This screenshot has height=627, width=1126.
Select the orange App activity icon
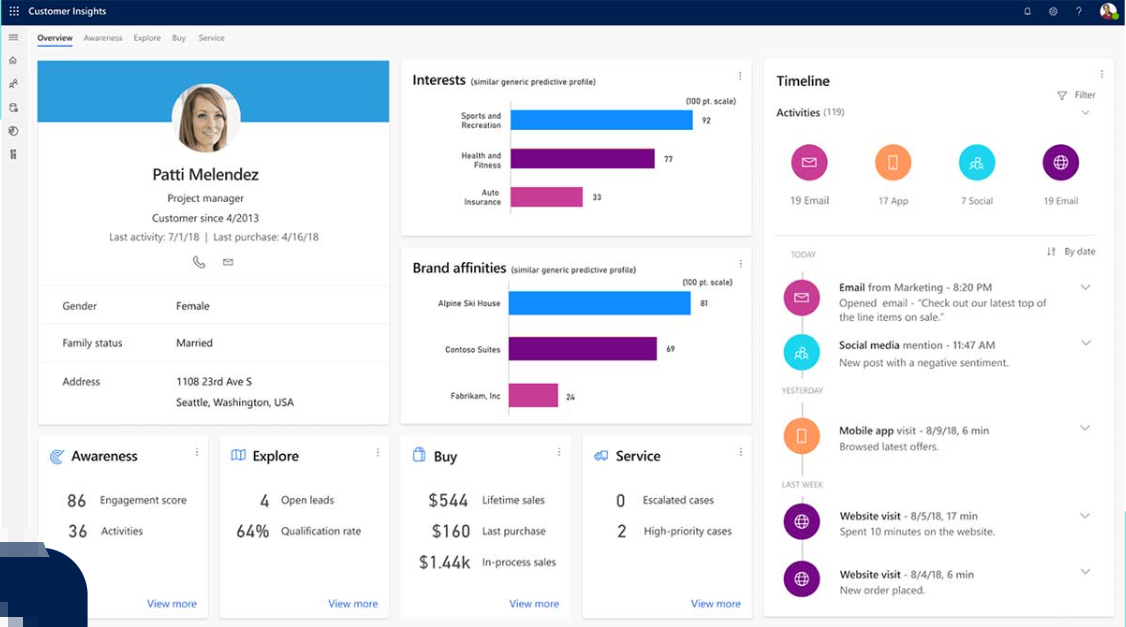(x=893, y=162)
